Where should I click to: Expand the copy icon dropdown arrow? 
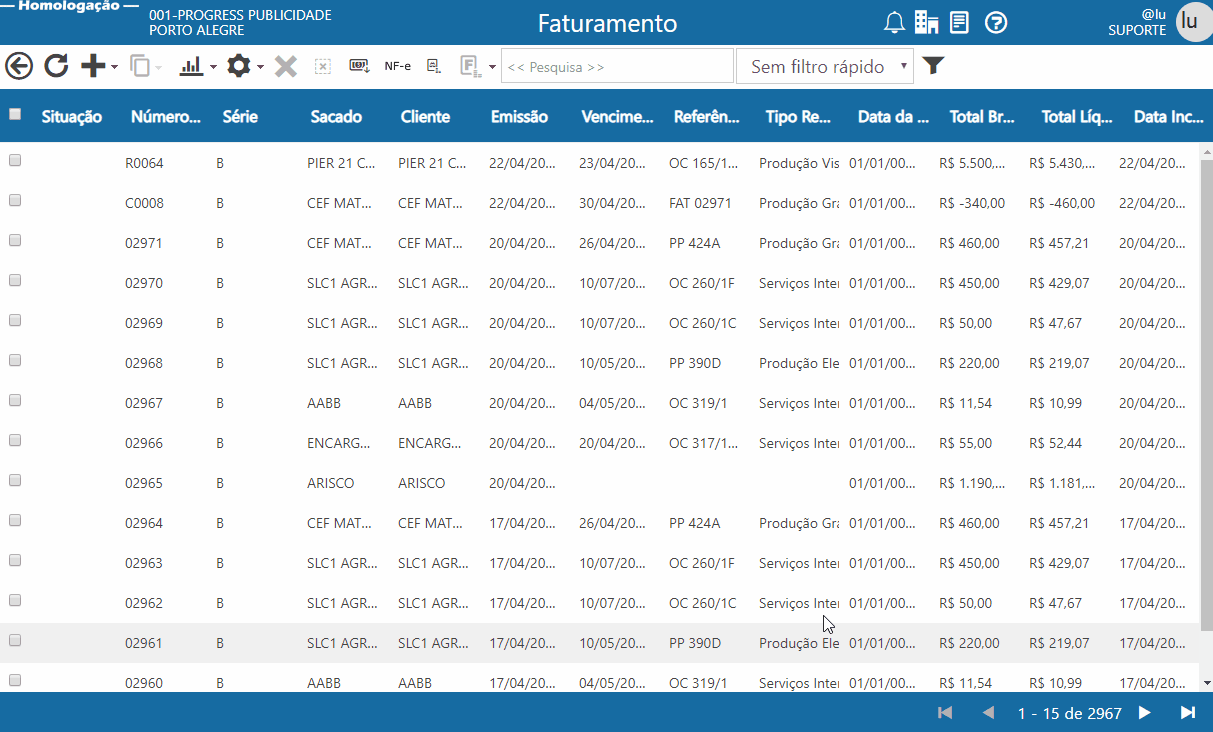[159, 67]
